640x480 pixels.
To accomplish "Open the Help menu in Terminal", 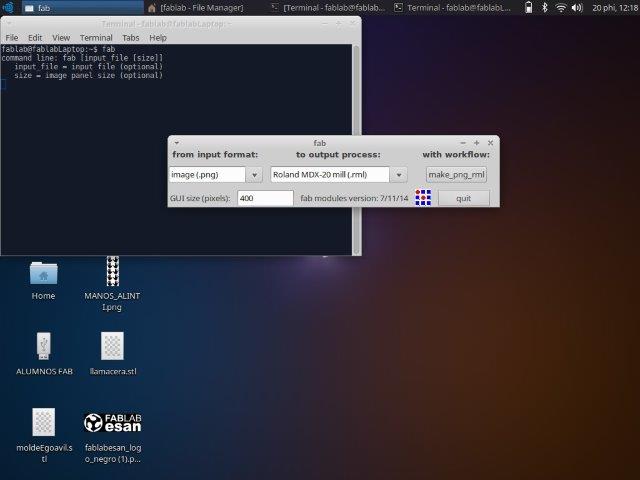I will 158,38.
